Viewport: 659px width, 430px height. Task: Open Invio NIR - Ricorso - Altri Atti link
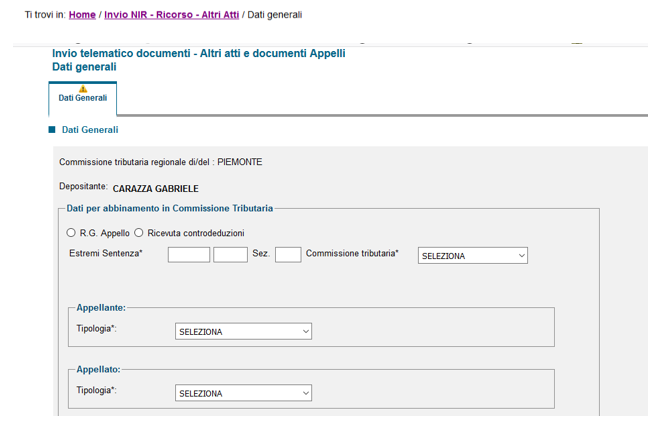coord(171,15)
